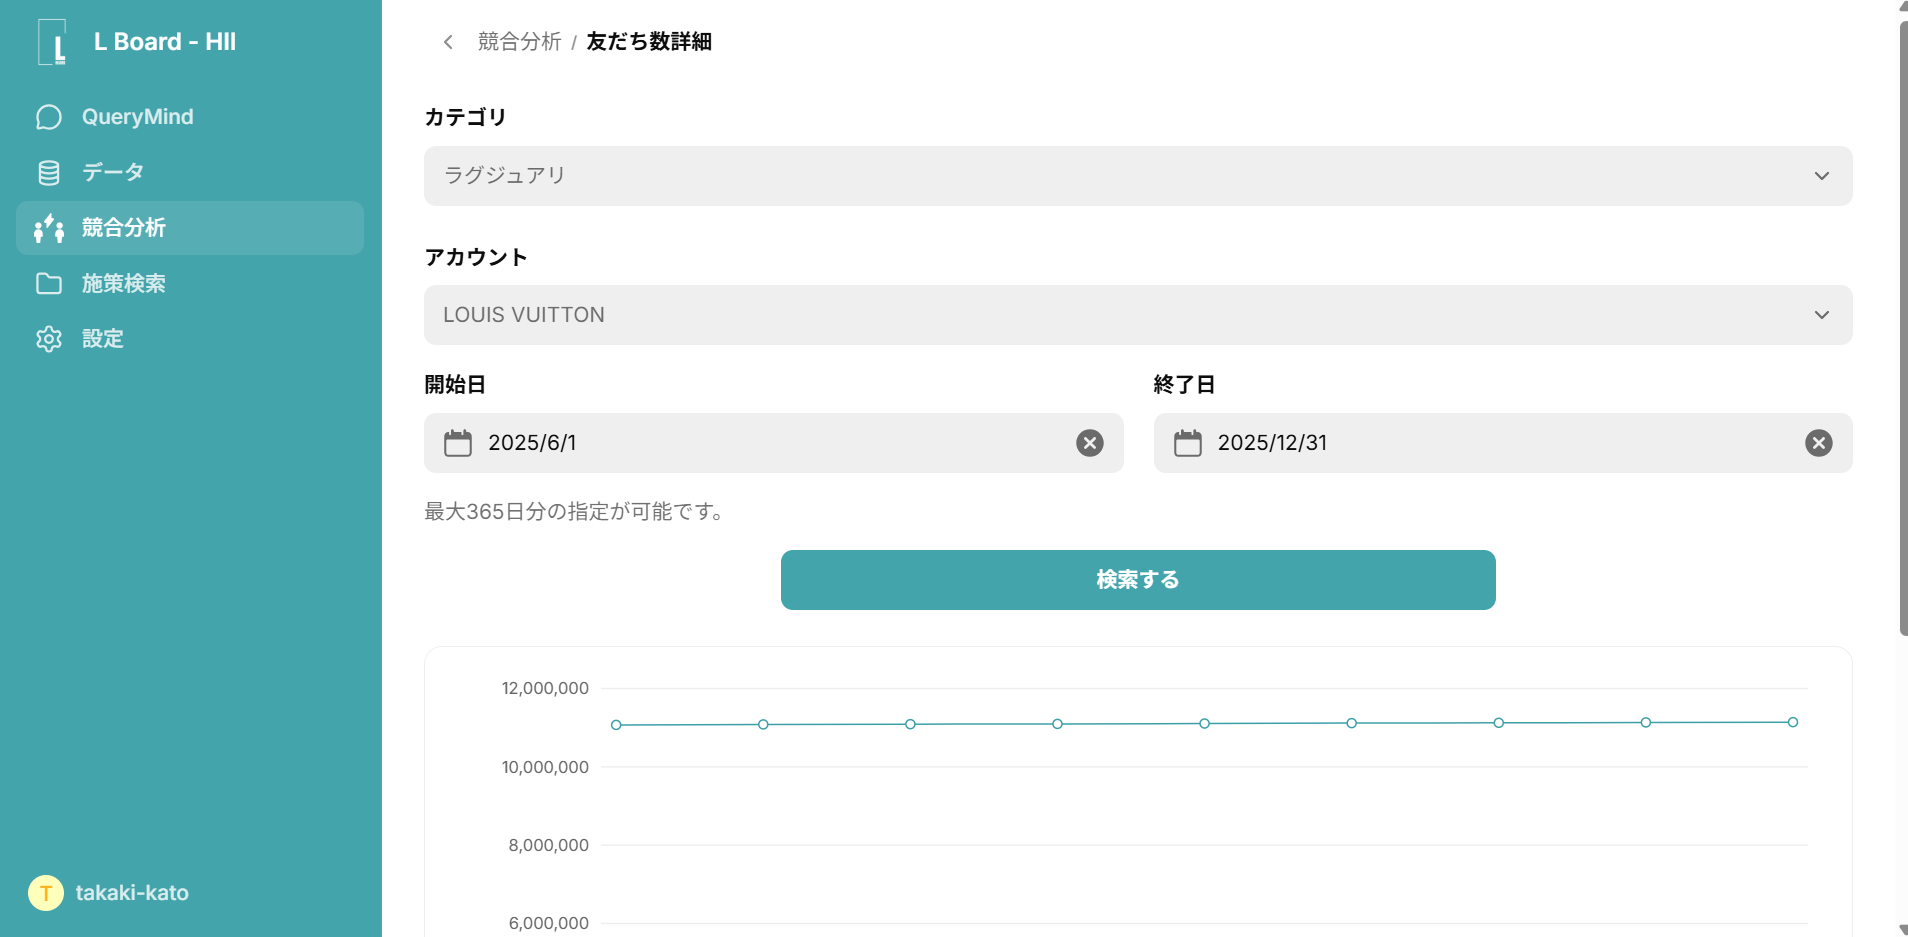Click the last data point on chart

coord(1792,722)
